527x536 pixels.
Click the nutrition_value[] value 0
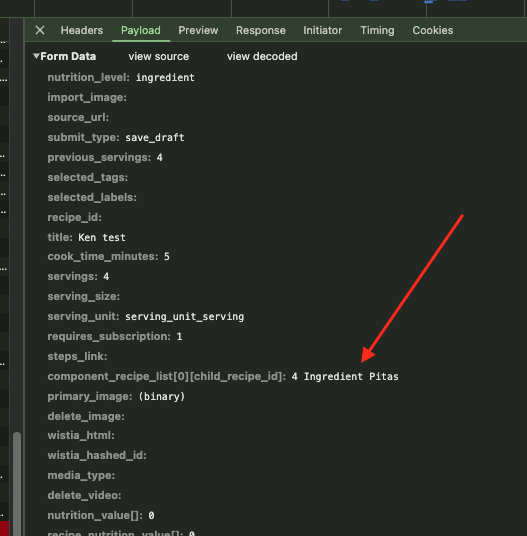coord(151,515)
